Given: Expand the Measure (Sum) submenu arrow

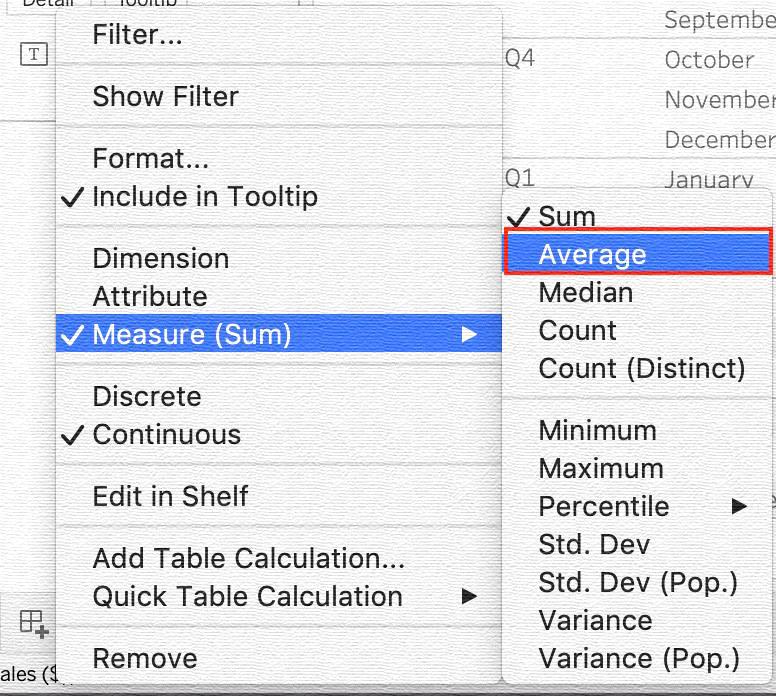Looking at the screenshot, I should click(469, 334).
